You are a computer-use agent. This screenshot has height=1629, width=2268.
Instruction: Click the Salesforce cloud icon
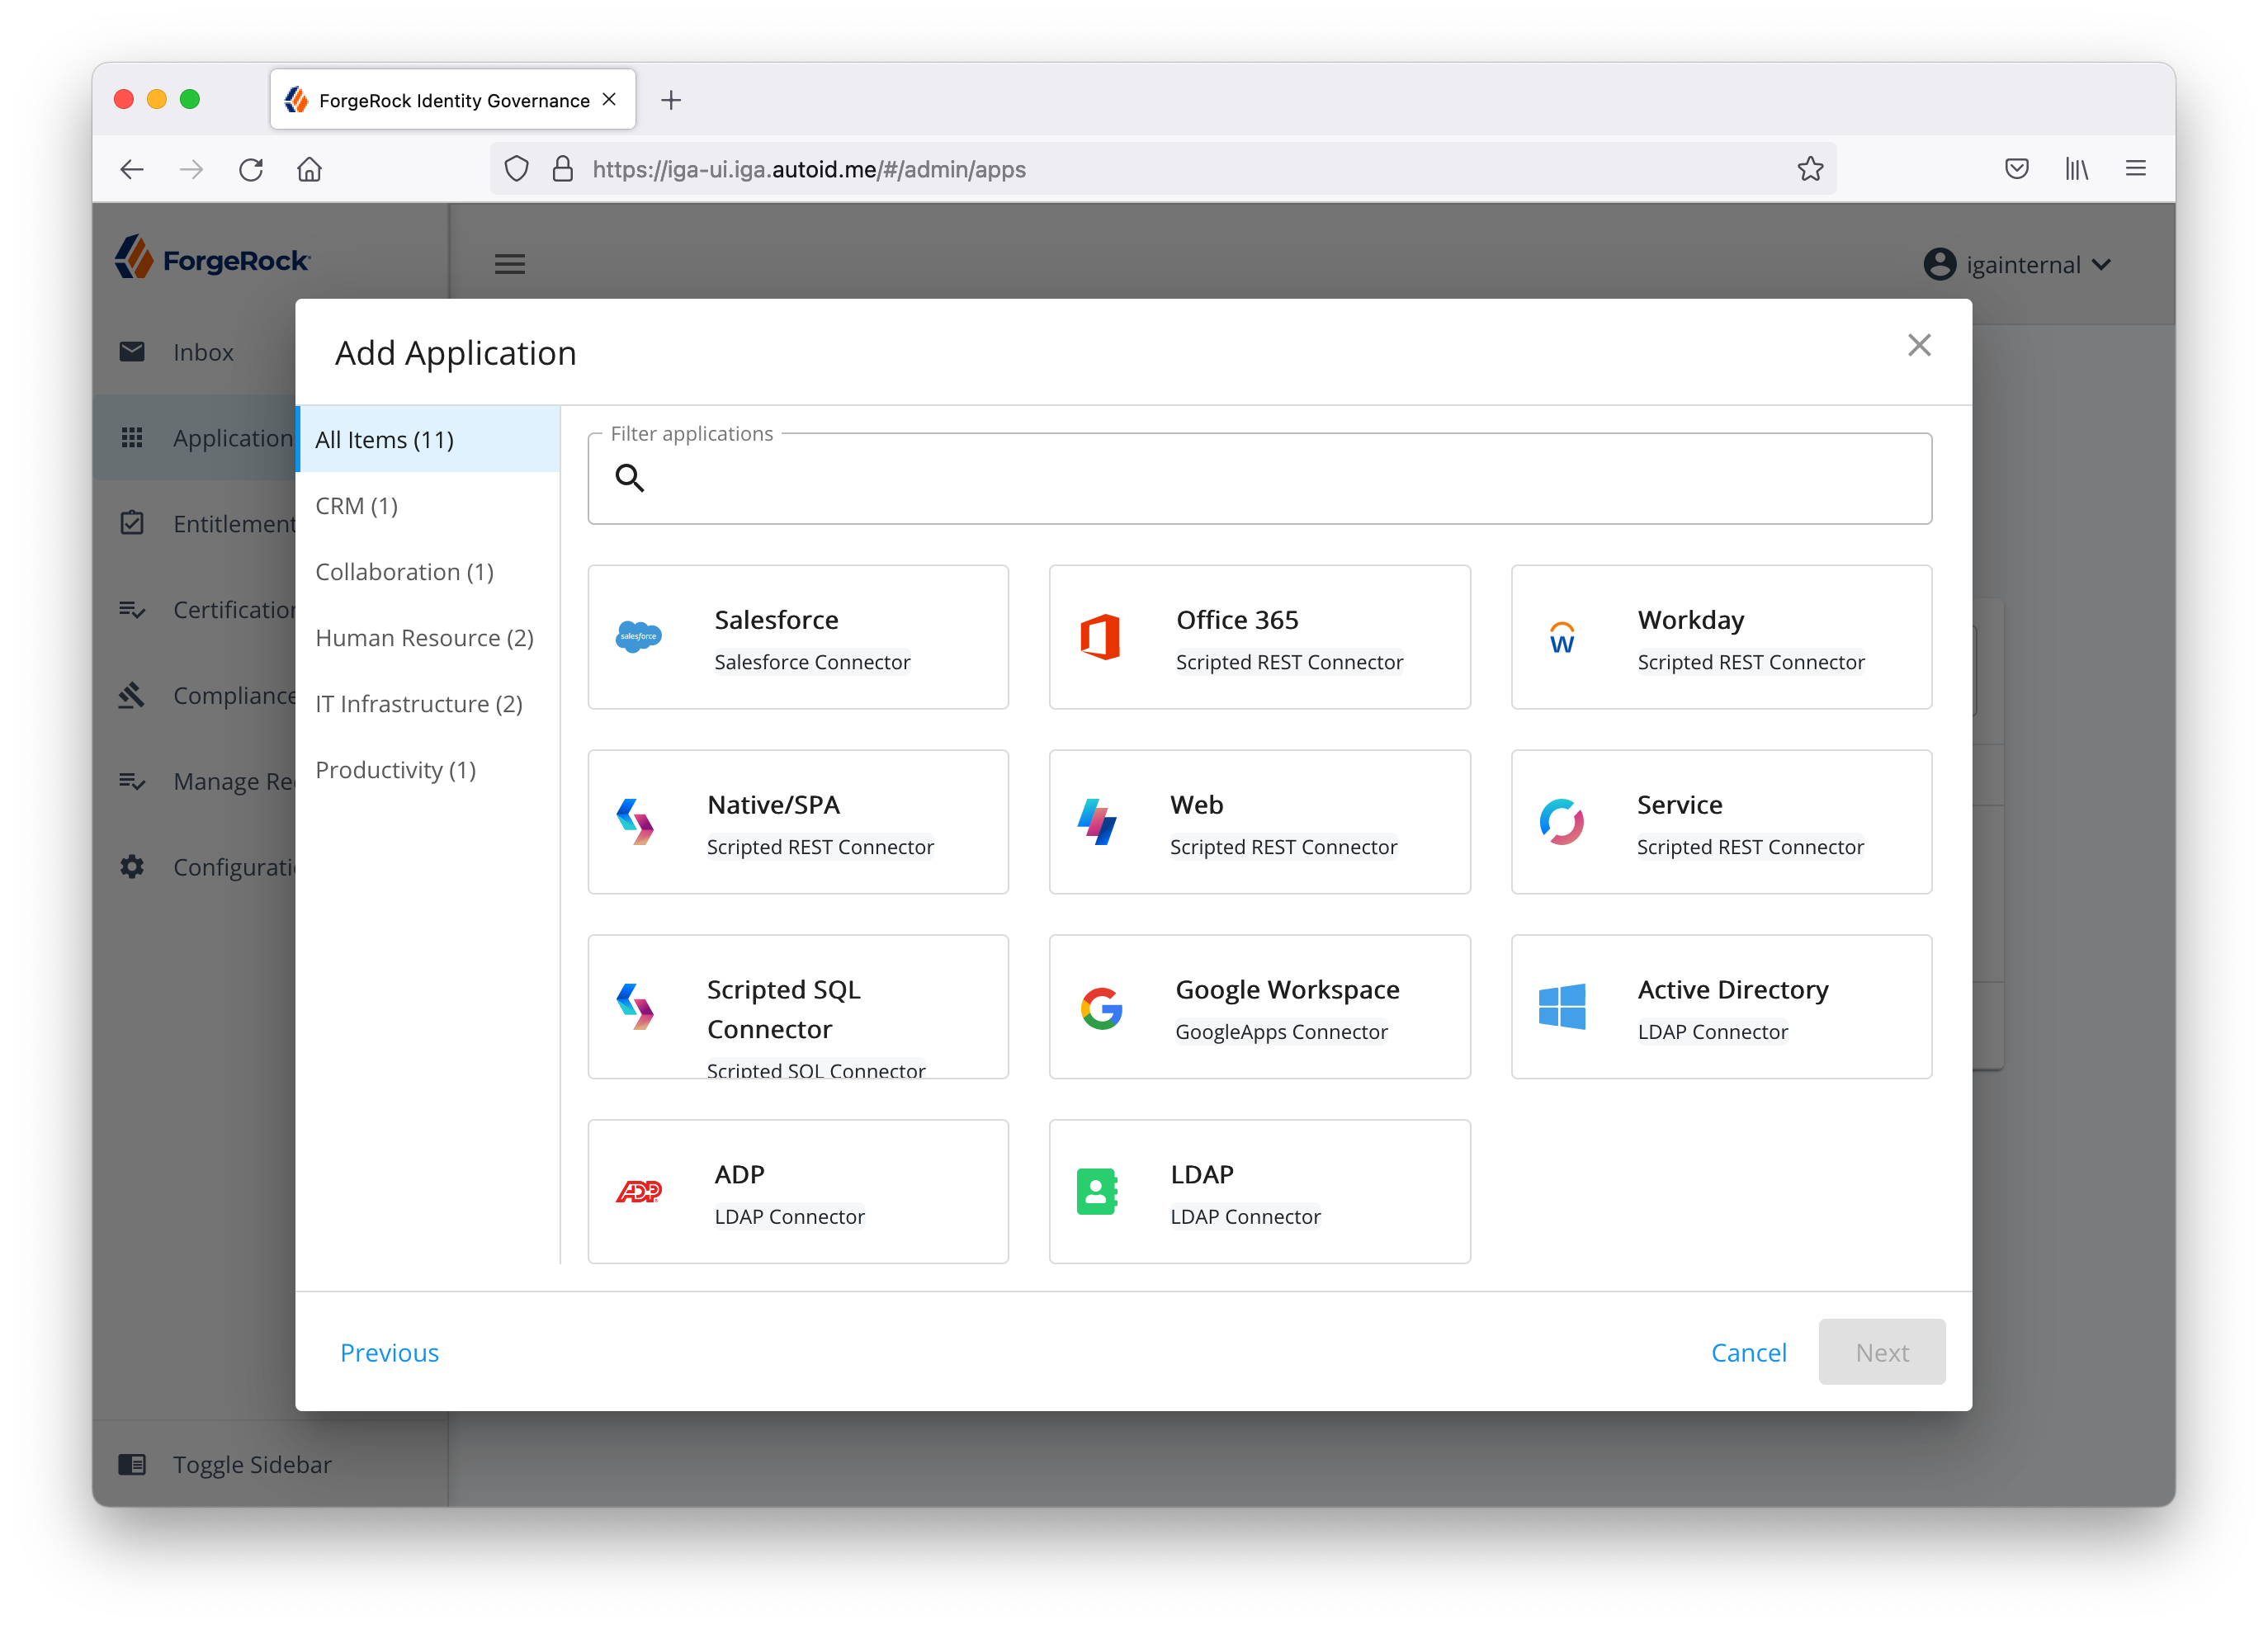[638, 636]
